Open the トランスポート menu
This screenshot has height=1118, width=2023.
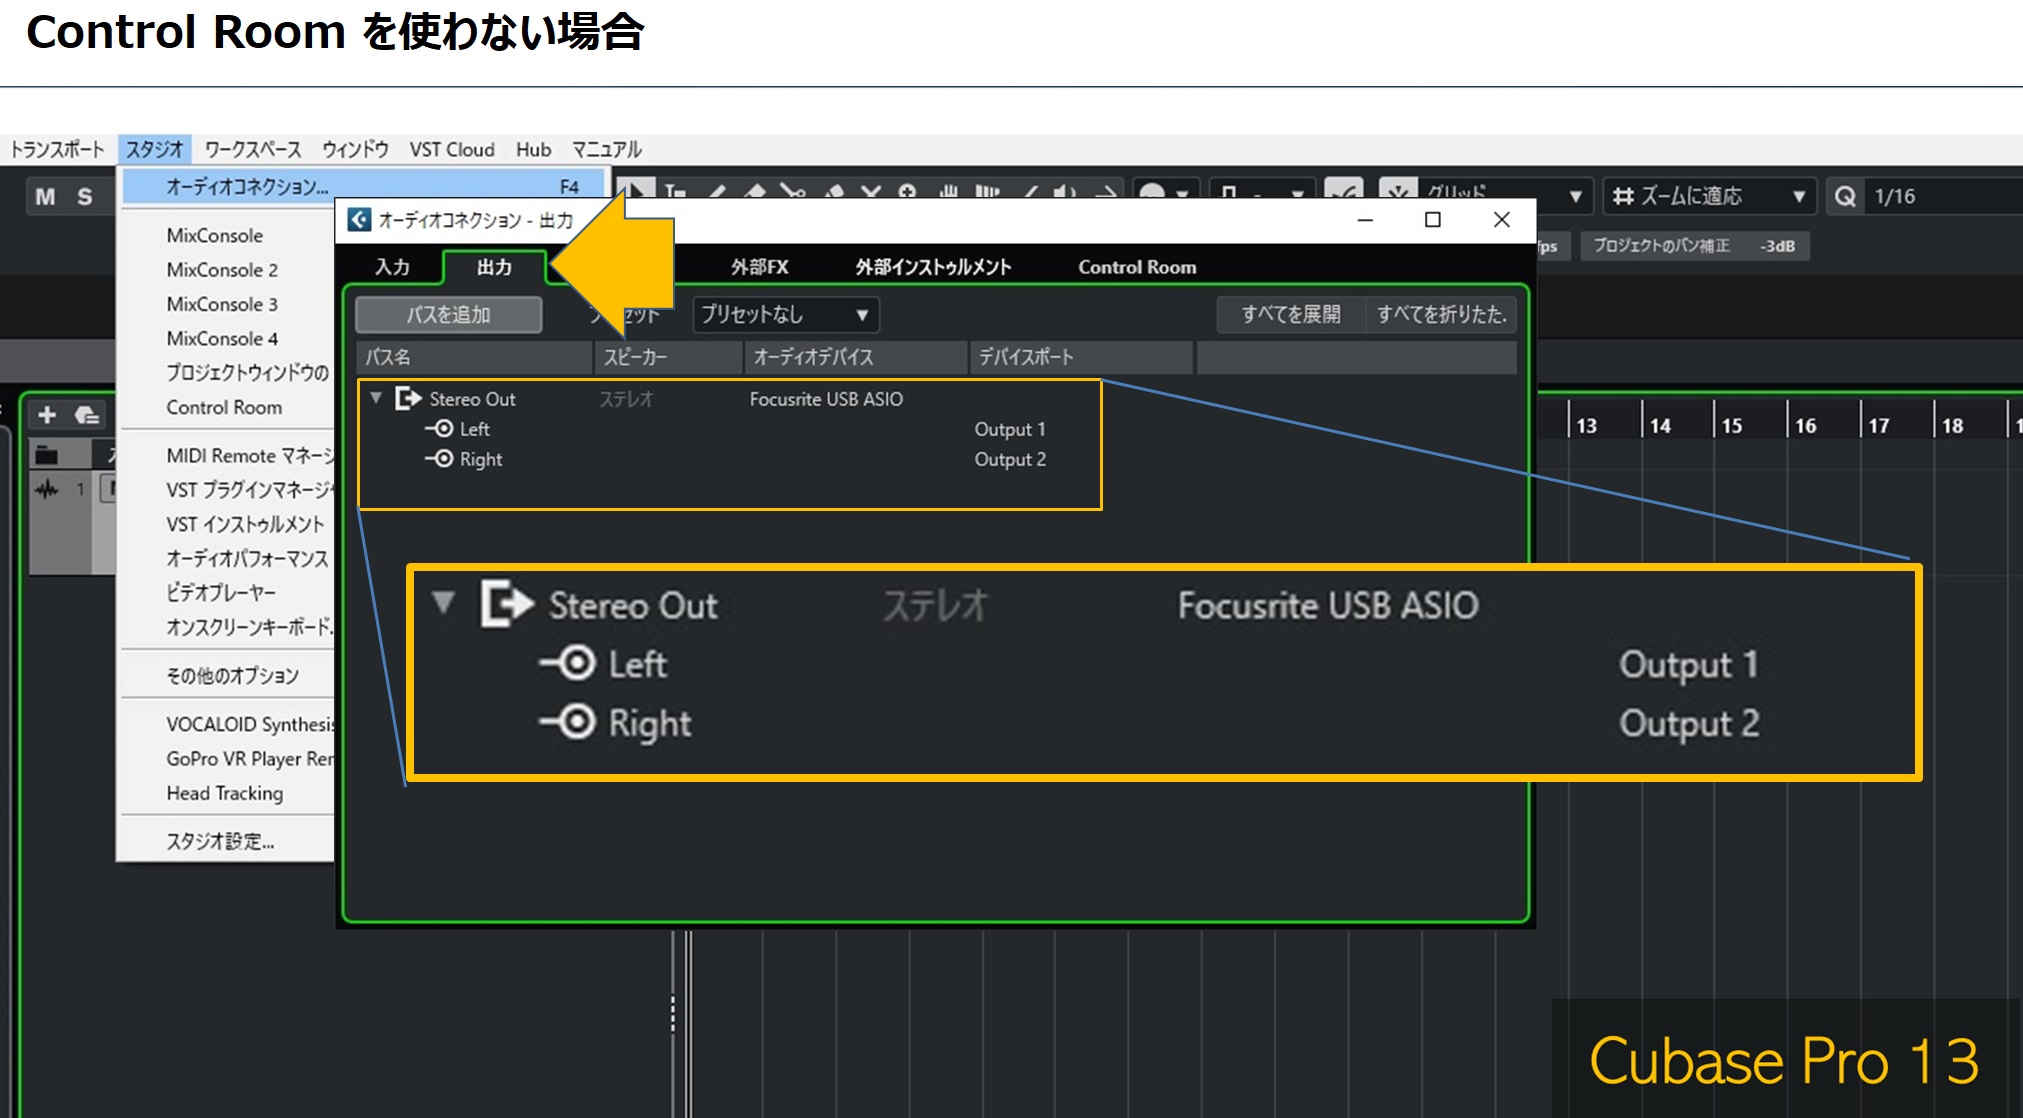[57, 149]
